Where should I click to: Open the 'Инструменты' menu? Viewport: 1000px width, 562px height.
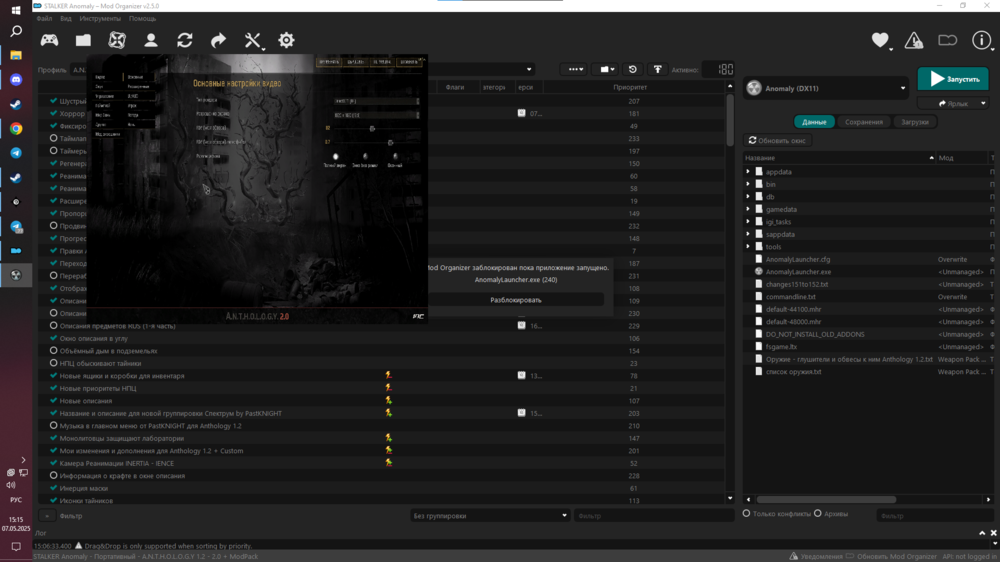100,19
